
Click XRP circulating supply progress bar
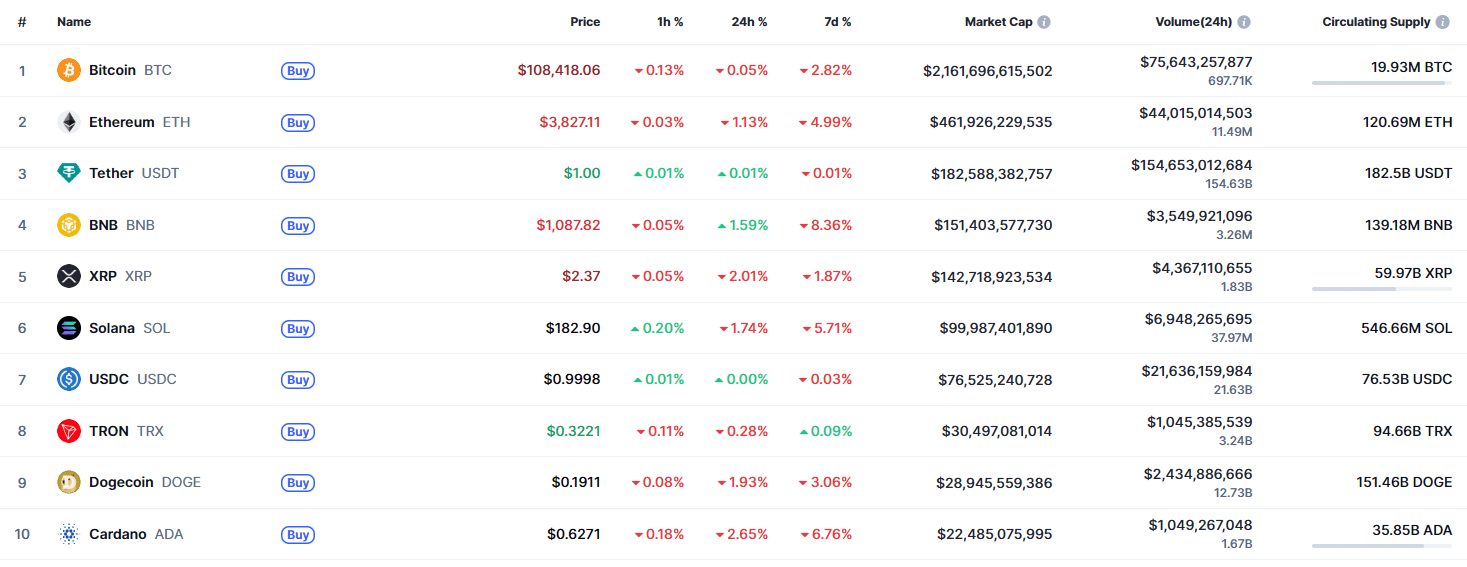pos(1382,289)
